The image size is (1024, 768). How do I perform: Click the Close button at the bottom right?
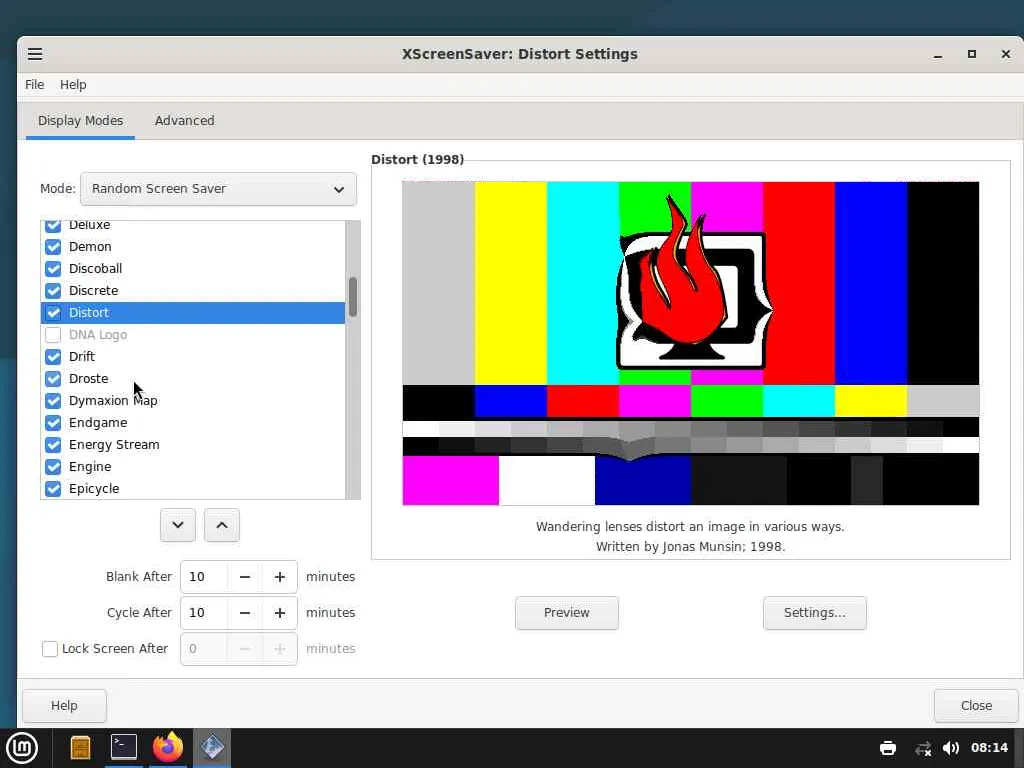pos(976,705)
